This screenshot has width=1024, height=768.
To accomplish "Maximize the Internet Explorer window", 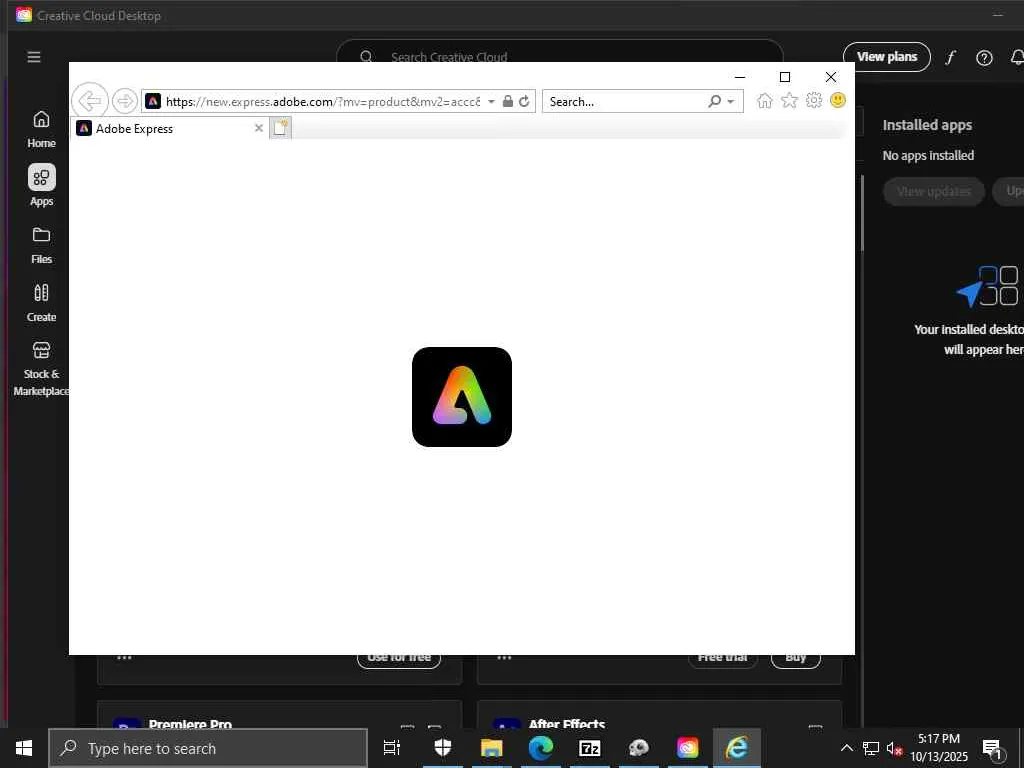I will click(x=785, y=77).
